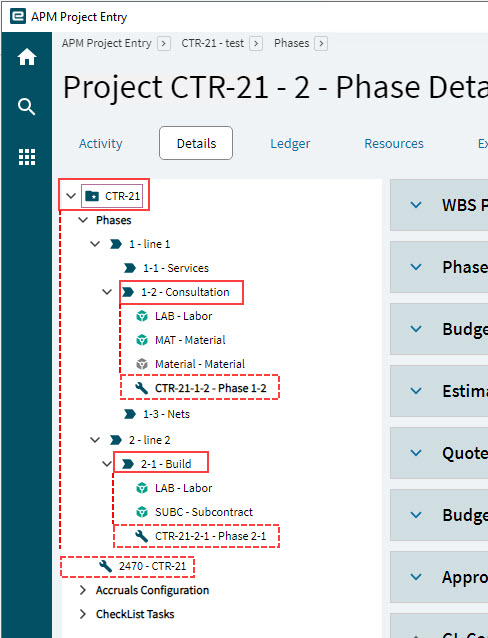Click the wrench icon for CTR-21-1-2

tap(141, 388)
